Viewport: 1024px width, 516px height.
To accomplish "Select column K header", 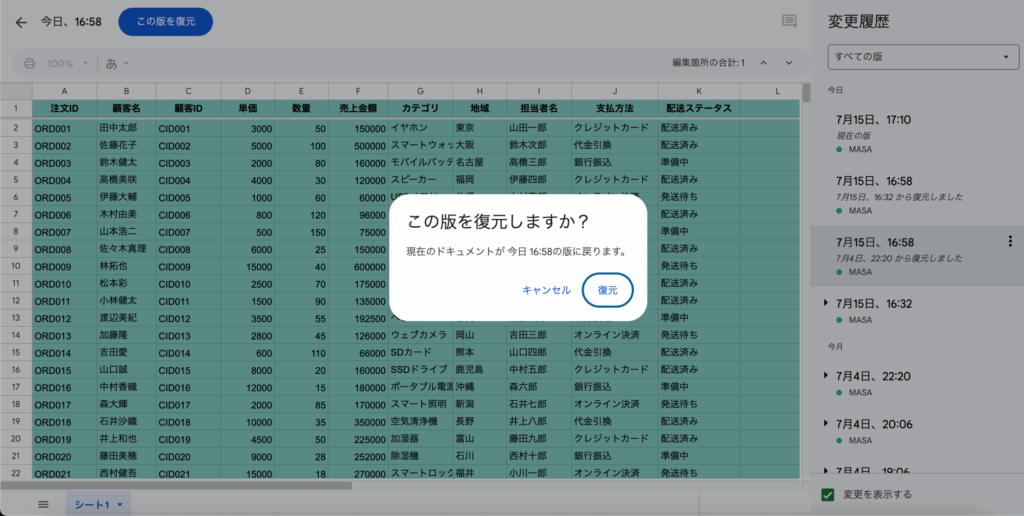I will [x=699, y=91].
